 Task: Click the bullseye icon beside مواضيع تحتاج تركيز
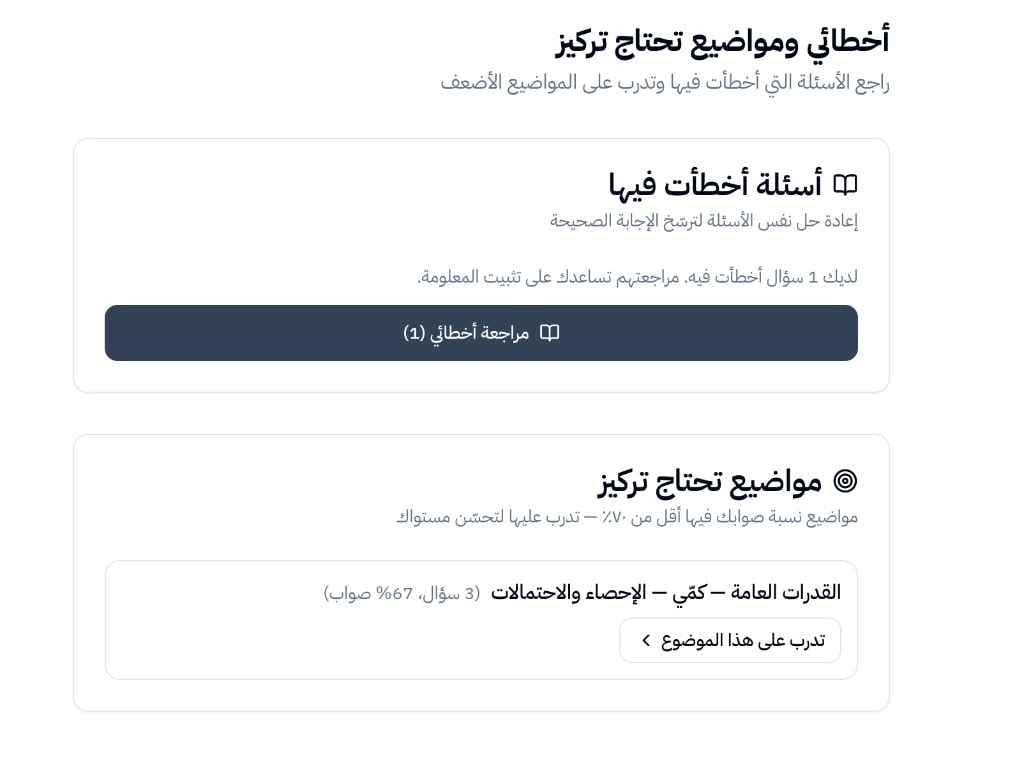click(846, 481)
